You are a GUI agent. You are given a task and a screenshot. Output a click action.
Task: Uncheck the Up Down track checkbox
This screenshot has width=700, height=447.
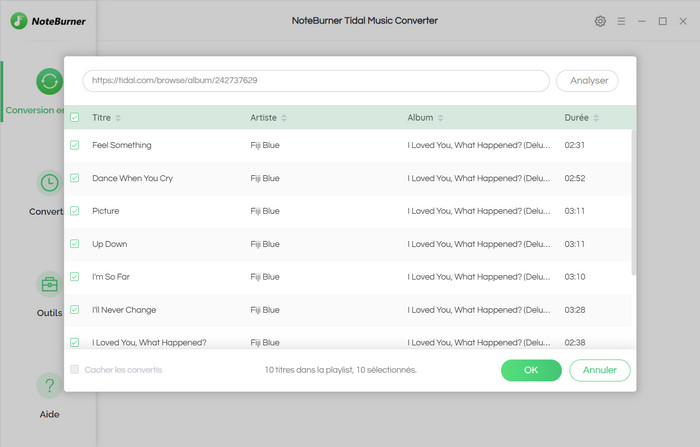[75, 244]
